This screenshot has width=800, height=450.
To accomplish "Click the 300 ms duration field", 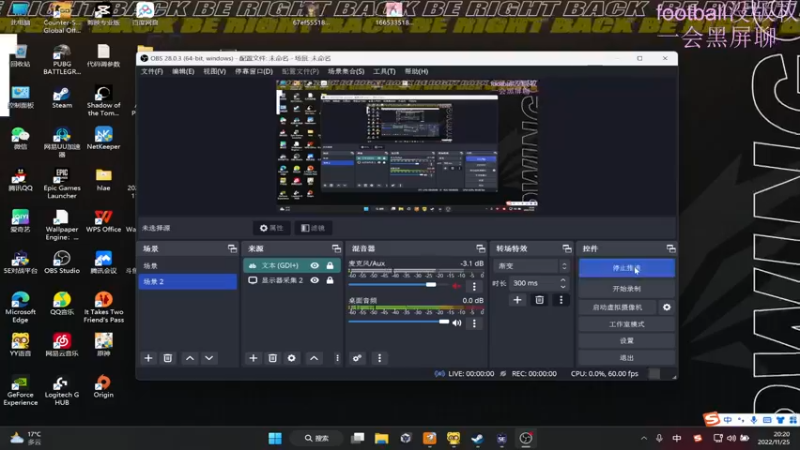I will (x=533, y=283).
